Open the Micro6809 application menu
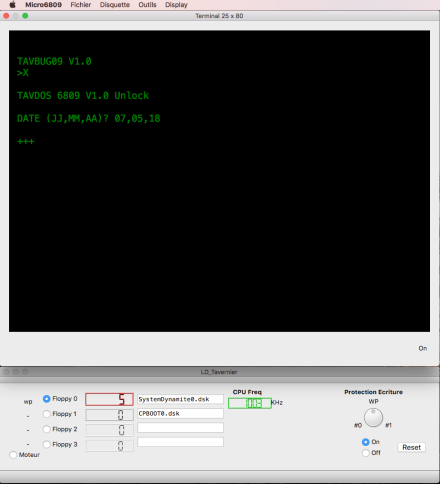The image size is (440, 484). 43,5
